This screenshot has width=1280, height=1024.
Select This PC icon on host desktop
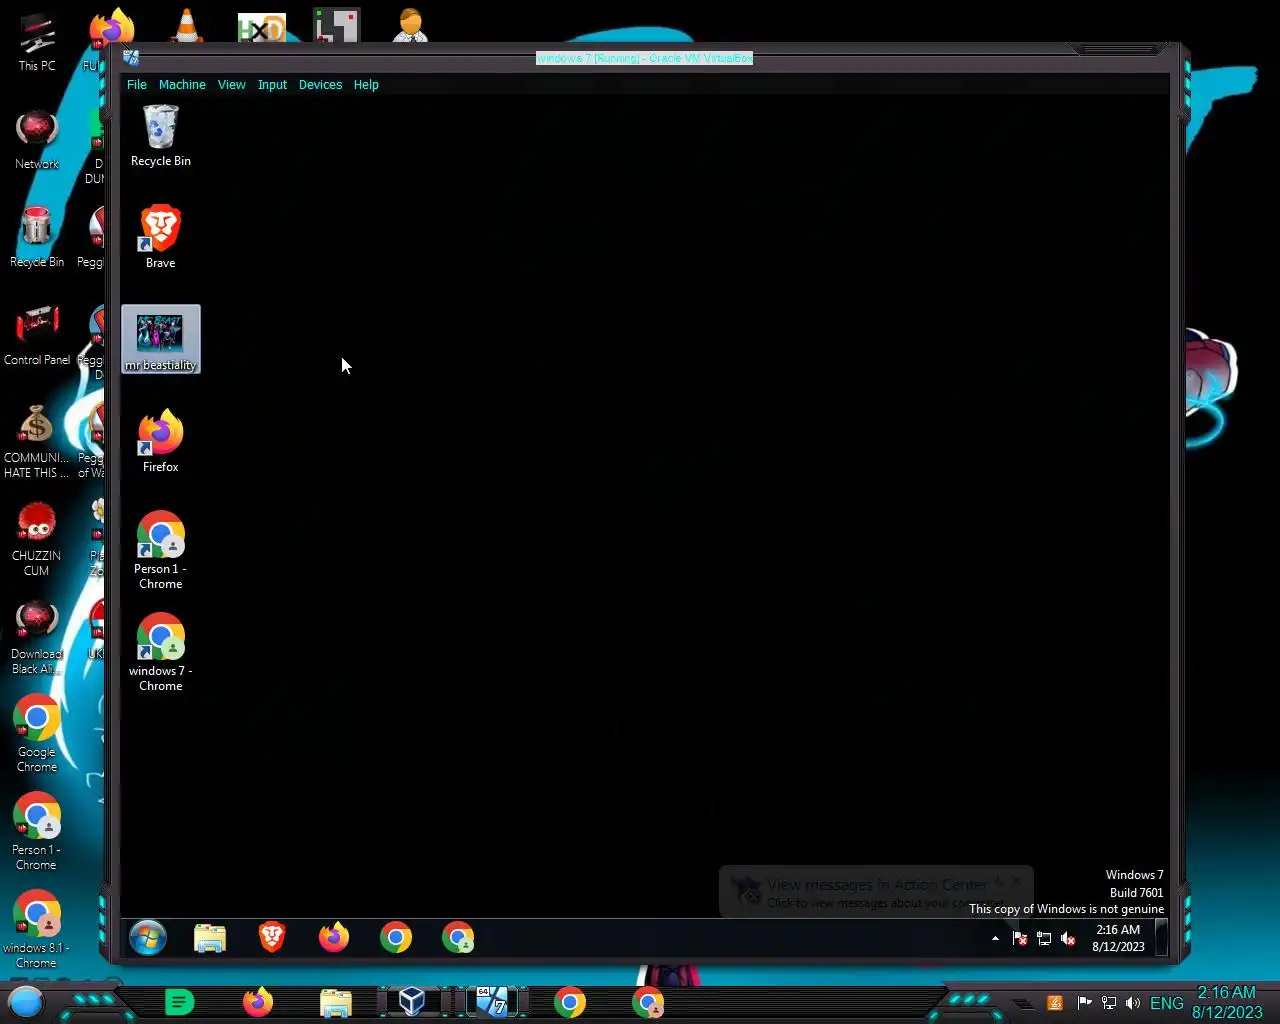pyautogui.click(x=37, y=42)
